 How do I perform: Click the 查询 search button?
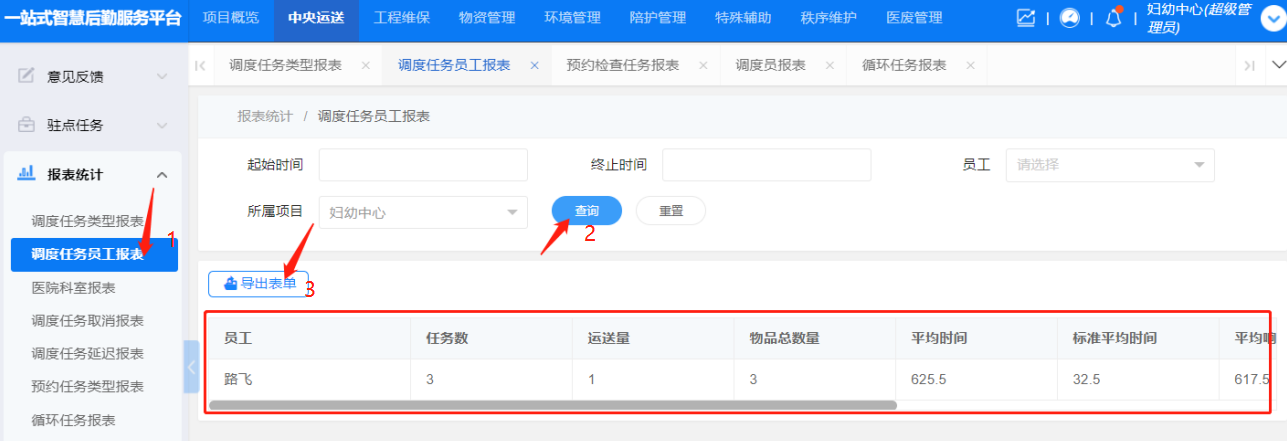pyautogui.click(x=587, y=211)
